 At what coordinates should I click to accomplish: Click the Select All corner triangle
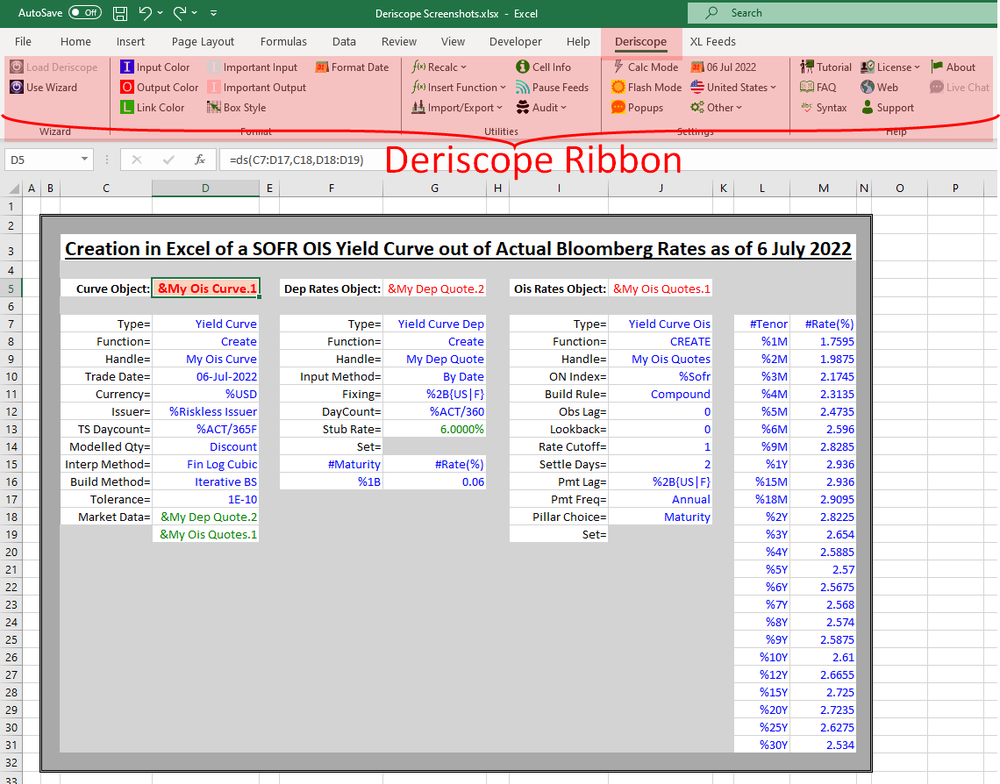tap(13, 188)
